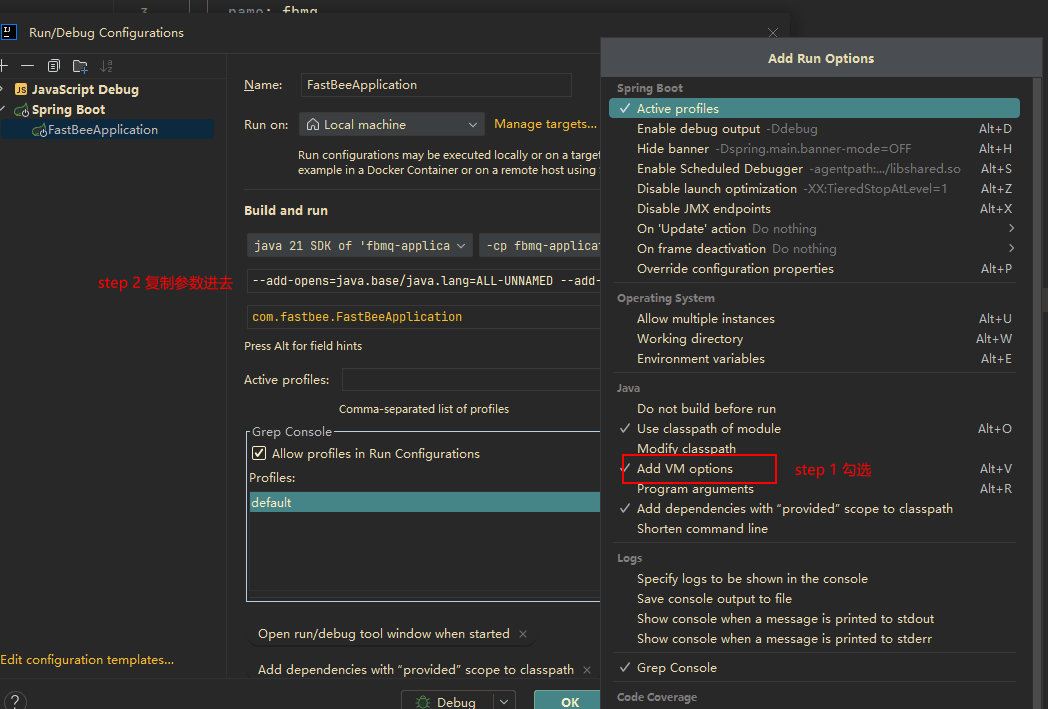The image size is (1048, 709).
Task: Select Shorten command line option
Action: click(814, 529)
